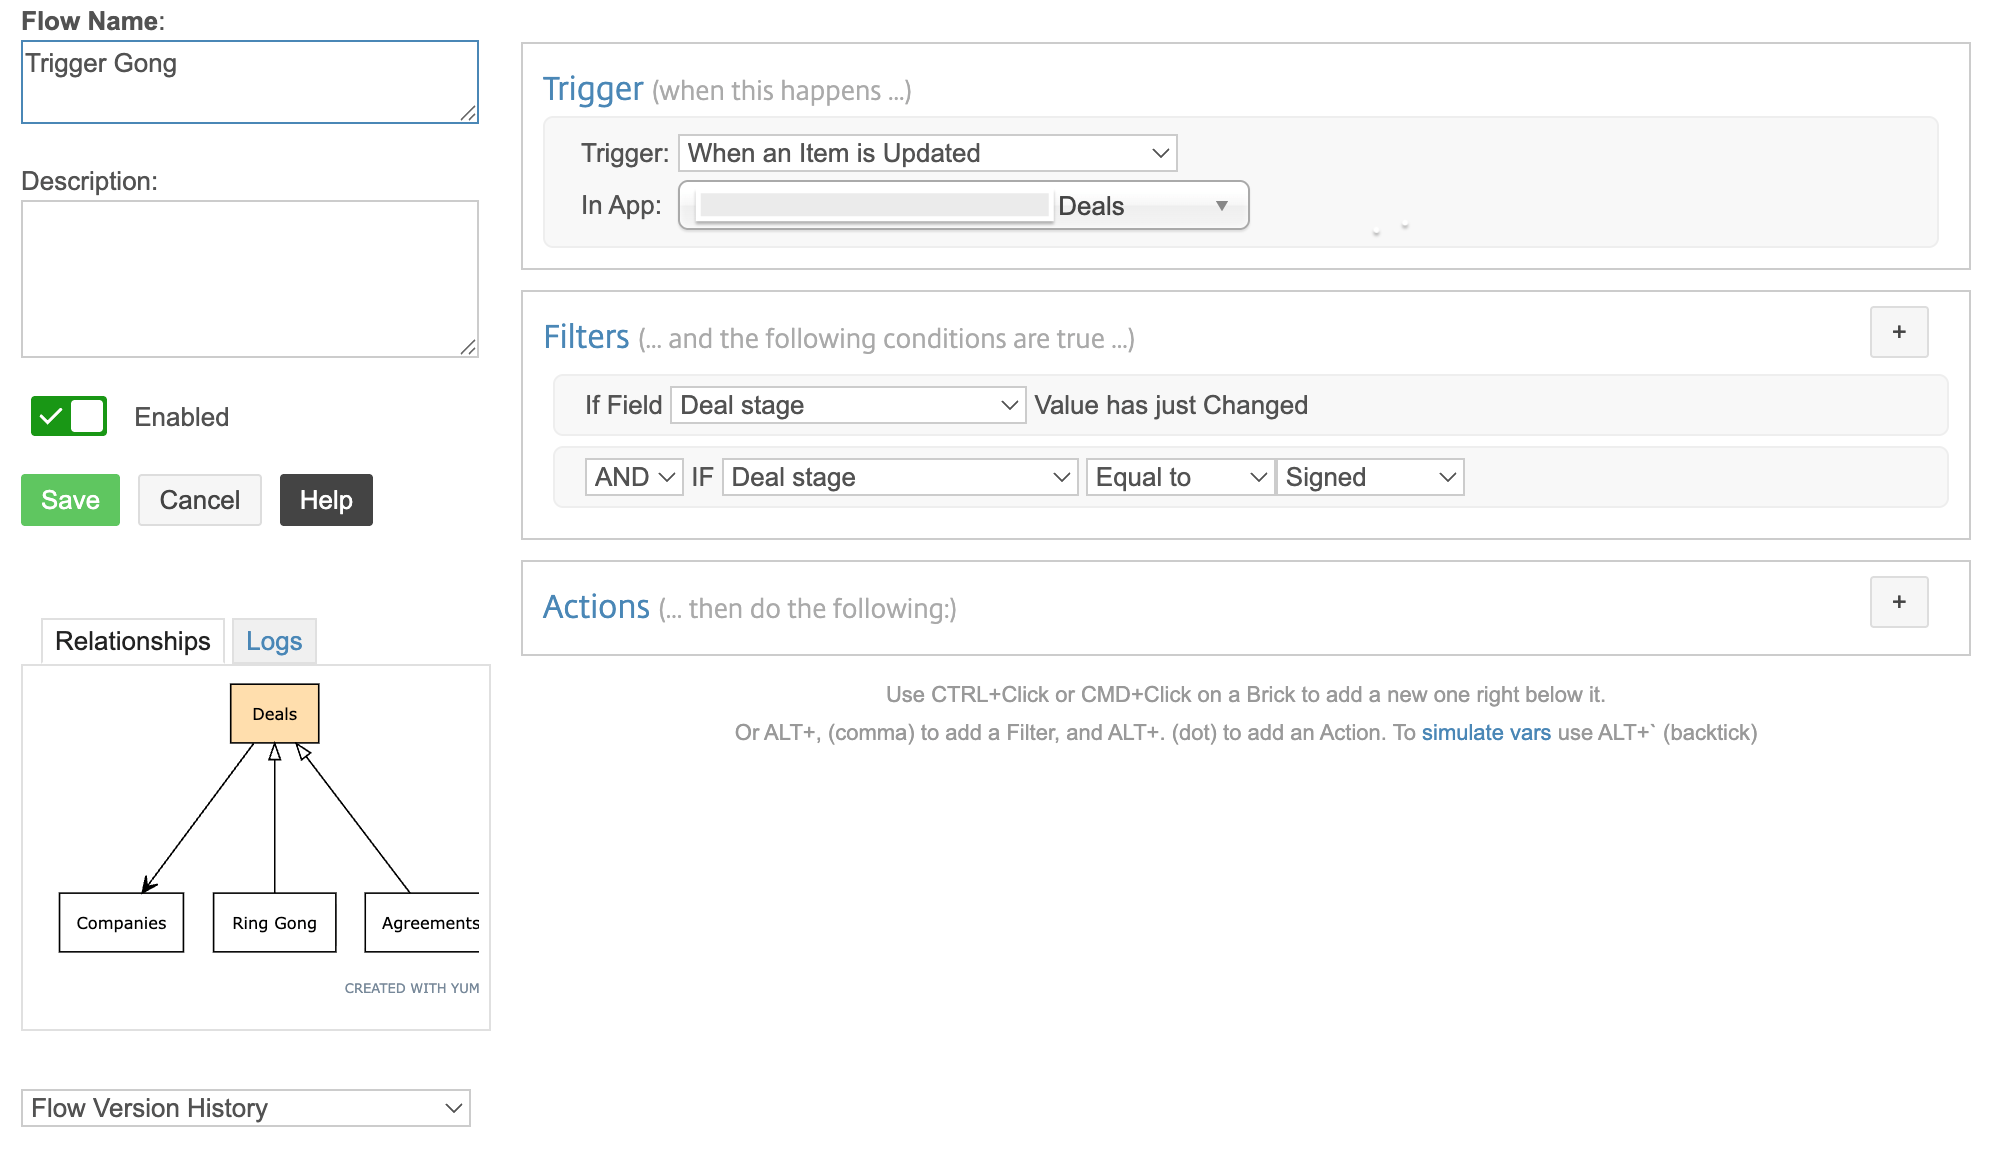Toggle the Enabled switch off
The image size is (2014, 1152).
tap(69, 416)
